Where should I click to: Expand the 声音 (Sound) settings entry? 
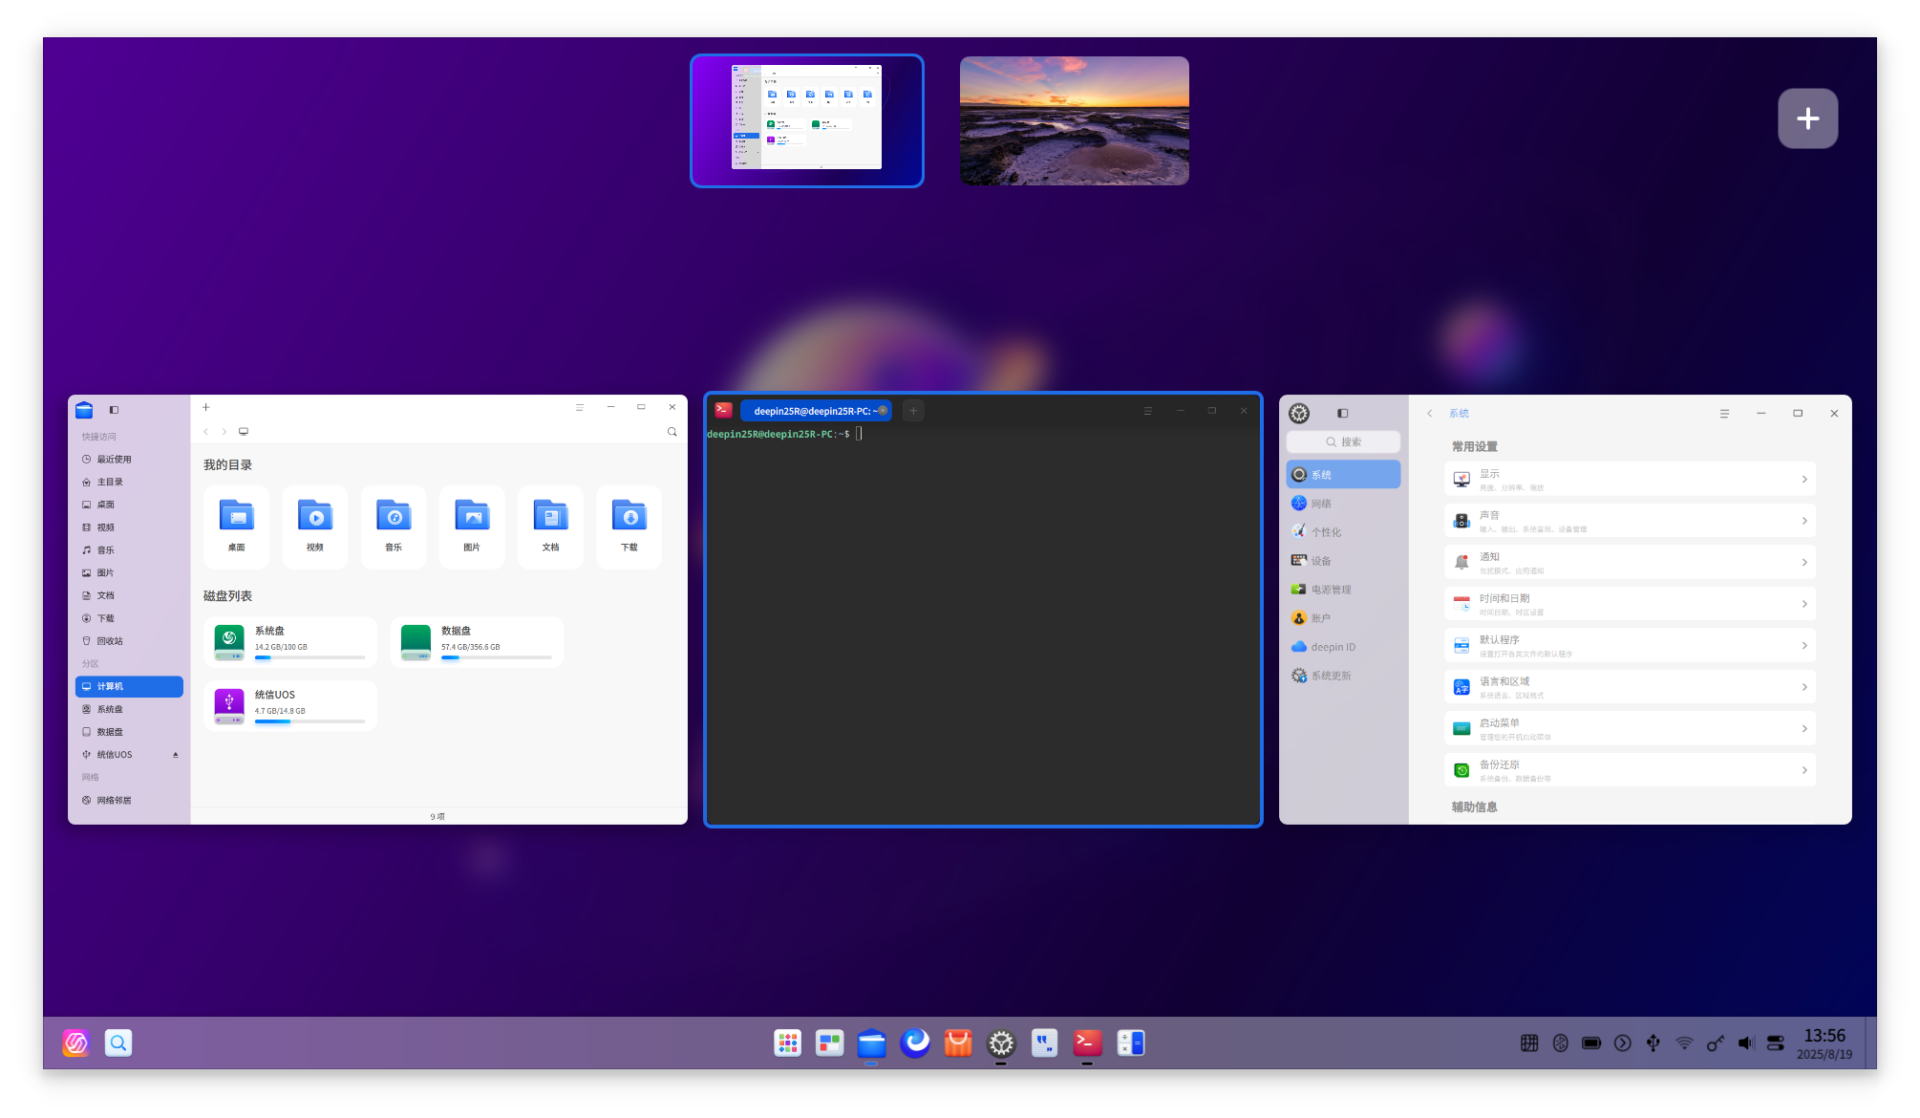coord(1628,520)
